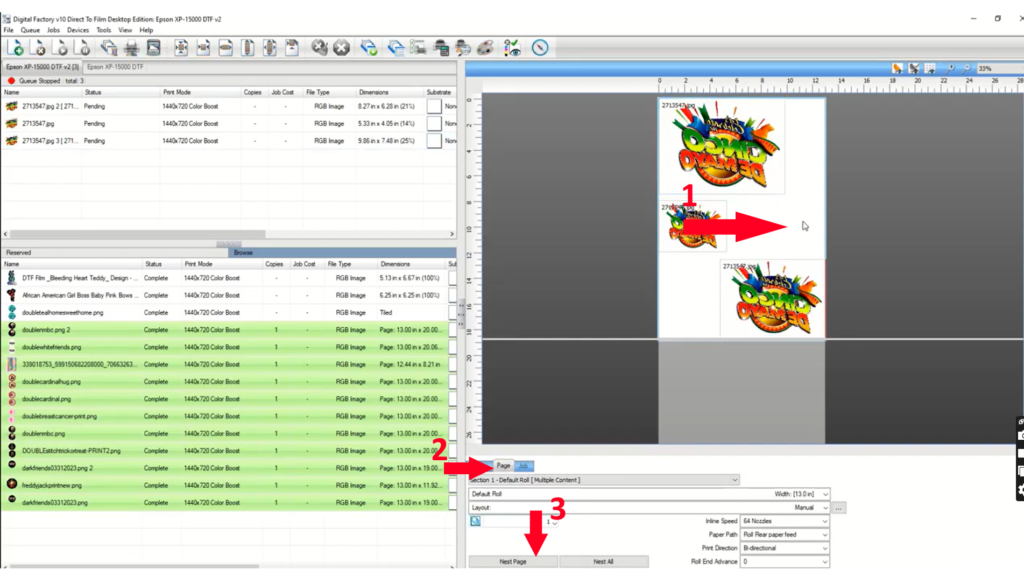The height and width of the screenshot is (576, 1024).
Task: Click thumbnail icon of 2713547.jpg 2 queue row
Action: click(11, 106)
